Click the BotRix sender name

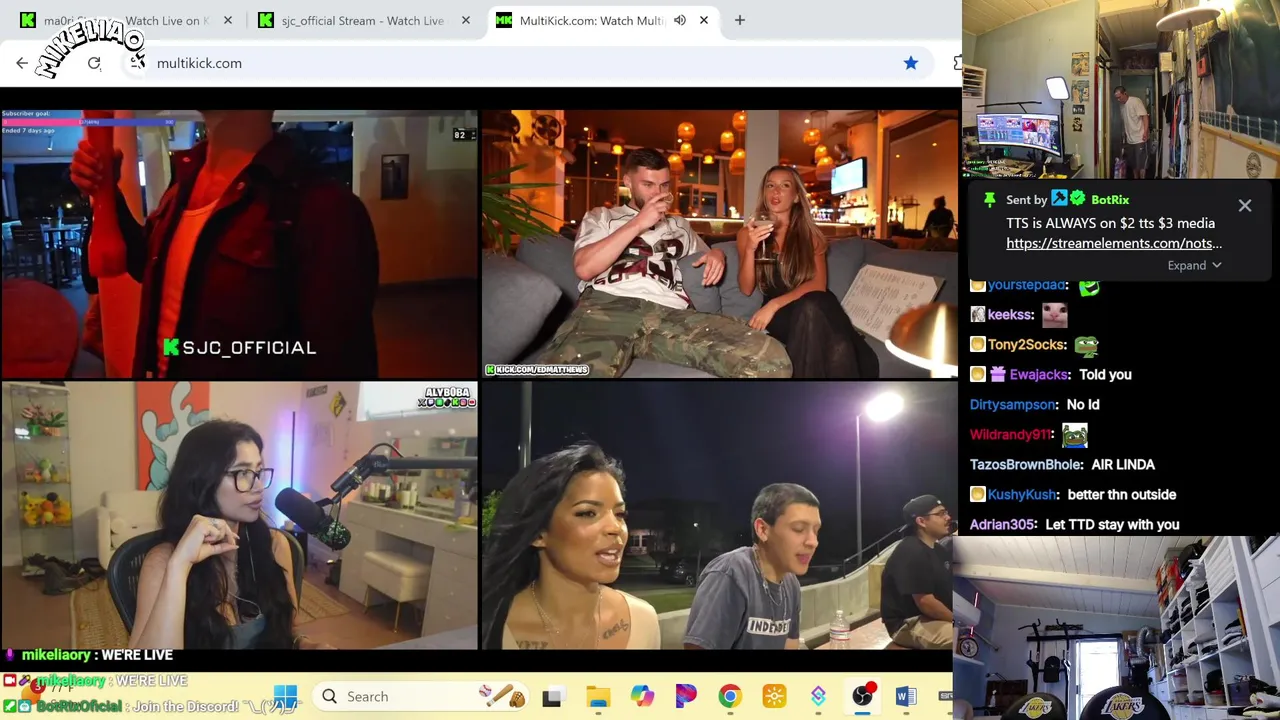[x=1110, y=199]
